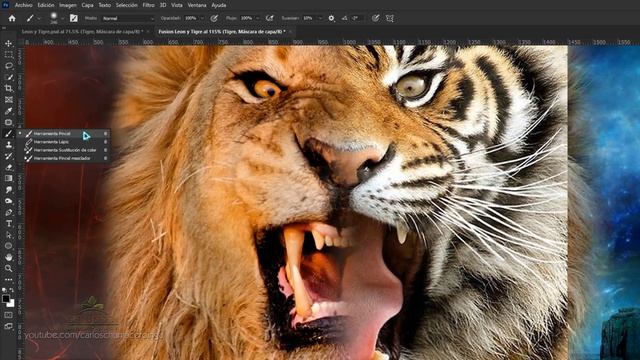Open the Archivo menu
The height and width of the screenshot is (360, 640).
23,5
